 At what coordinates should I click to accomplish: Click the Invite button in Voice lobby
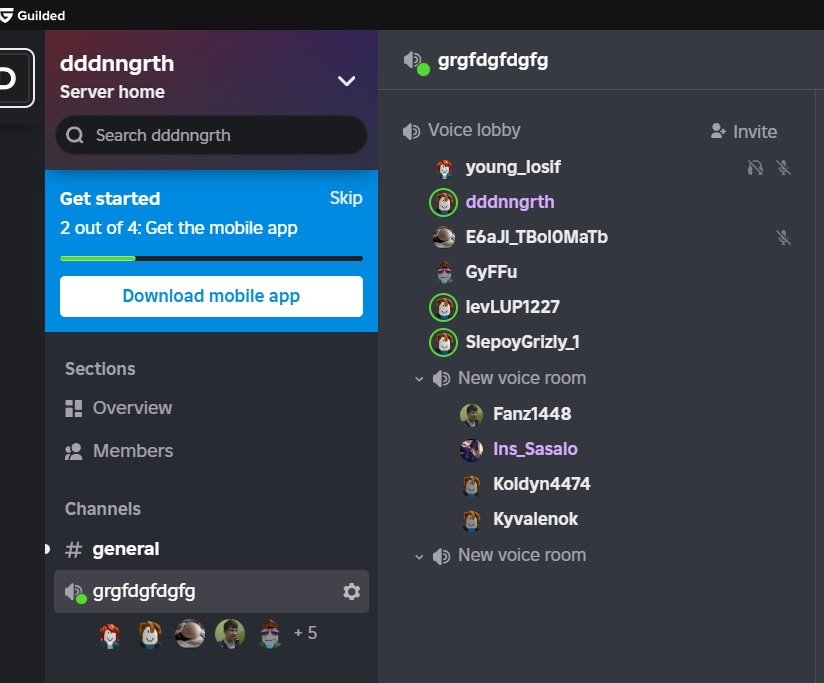743,132
